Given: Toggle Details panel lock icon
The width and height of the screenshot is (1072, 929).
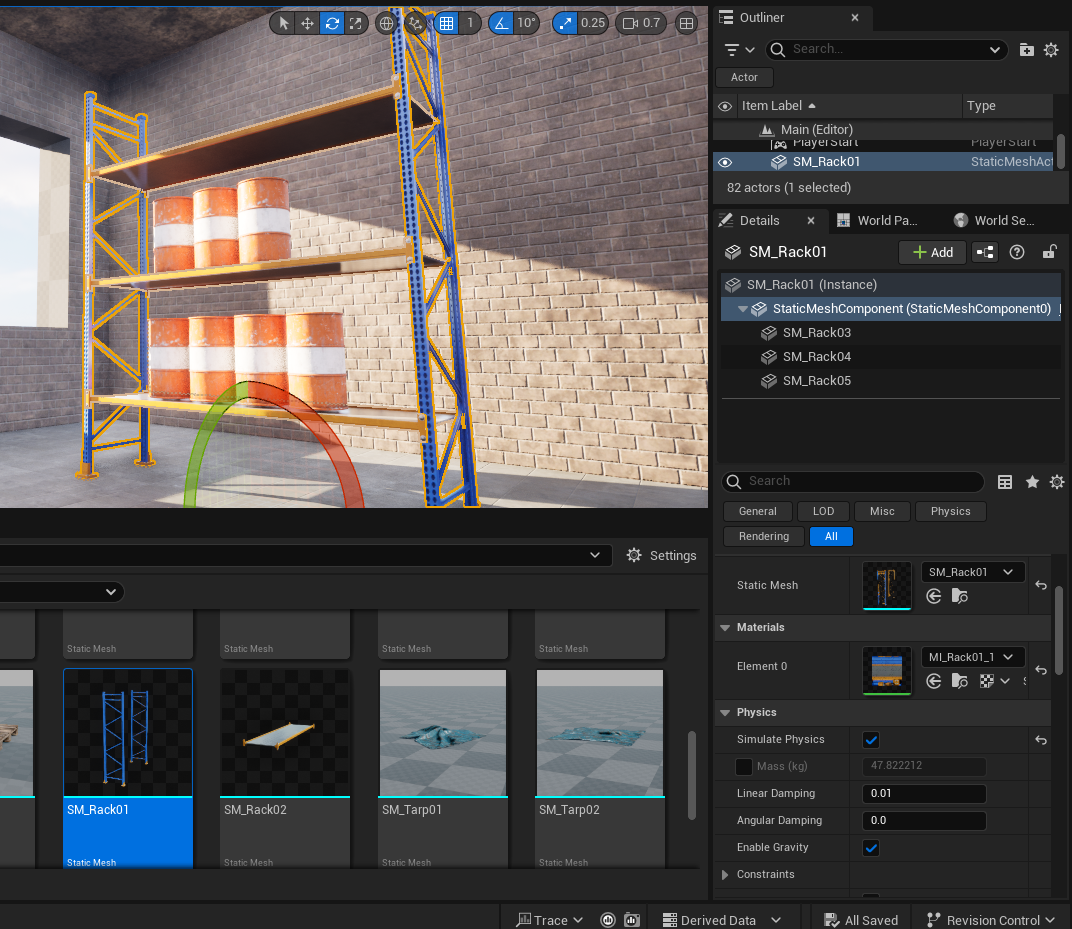Looking at the screenshot, I should (1049, 252).
